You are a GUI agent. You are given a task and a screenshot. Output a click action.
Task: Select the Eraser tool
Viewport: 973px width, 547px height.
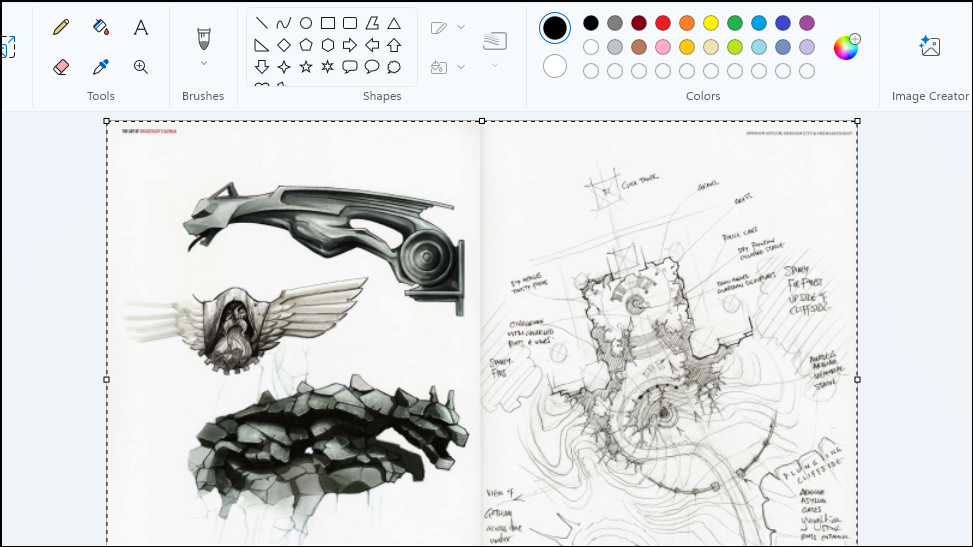(x=61, y=67)
